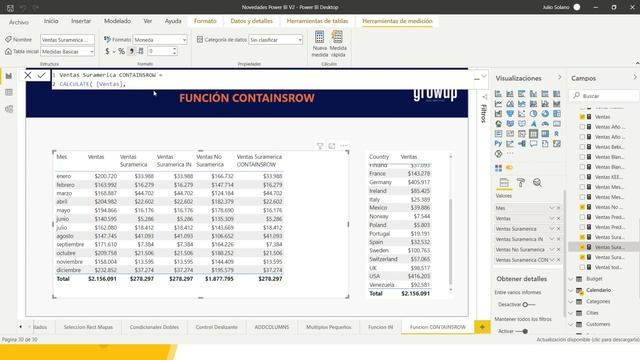Viewport: 640px width, 360px height.
Task: Apply currency format with the $ icon
Action: (107, 51)
